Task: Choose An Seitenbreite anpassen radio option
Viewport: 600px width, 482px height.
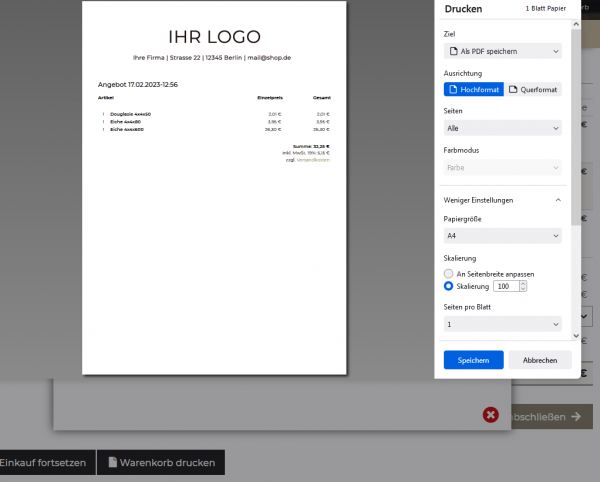Action: pyautogui.click(x=449, y=273)
